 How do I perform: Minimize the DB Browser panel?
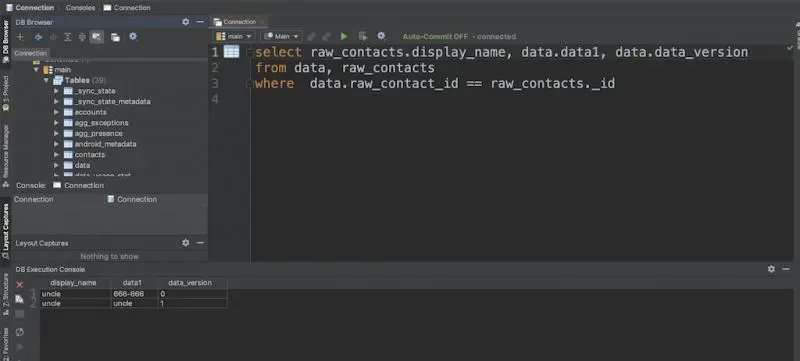pyautogui.click(x=200, y=22)
